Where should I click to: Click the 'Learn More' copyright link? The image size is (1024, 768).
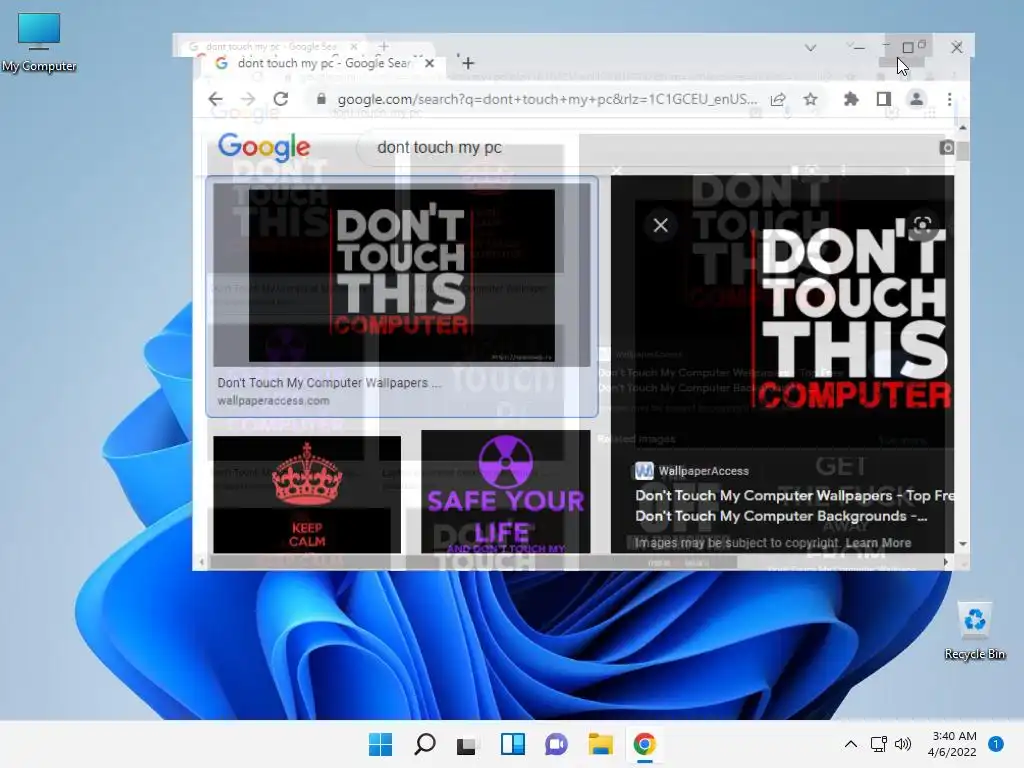point(878,543)
